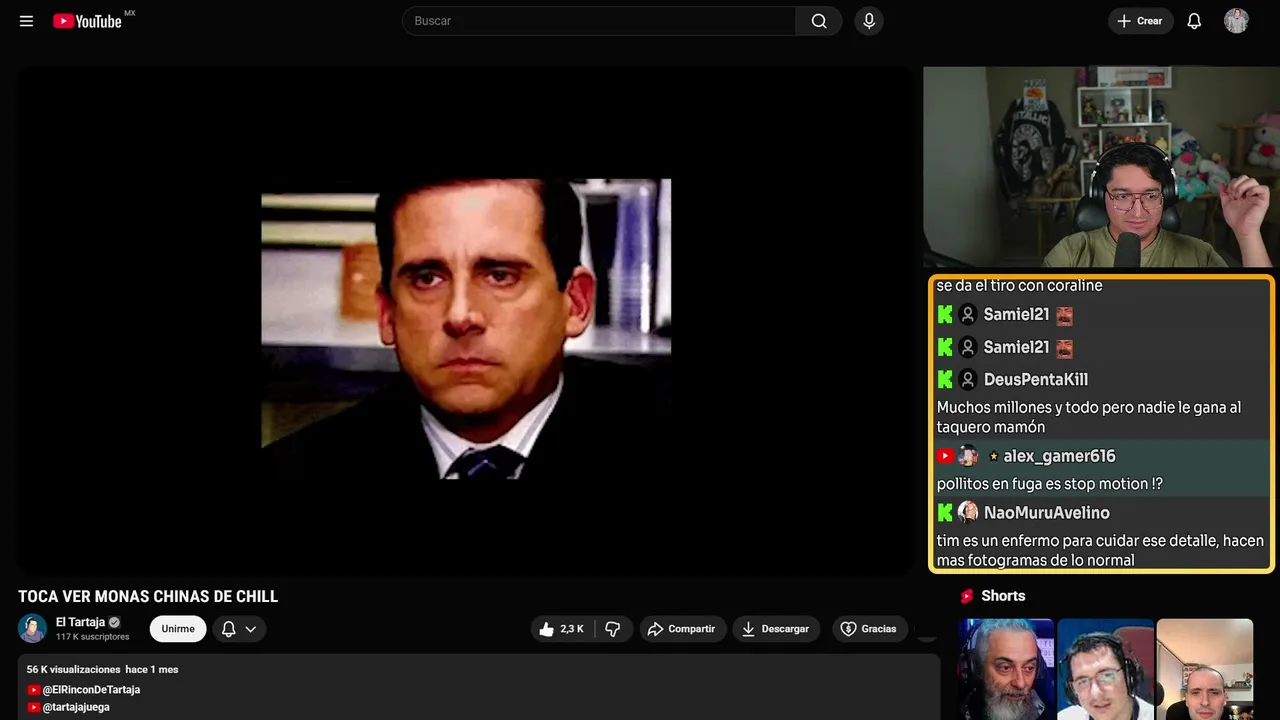
Task: Click the magnifier search button
Action: coord(819,21)
